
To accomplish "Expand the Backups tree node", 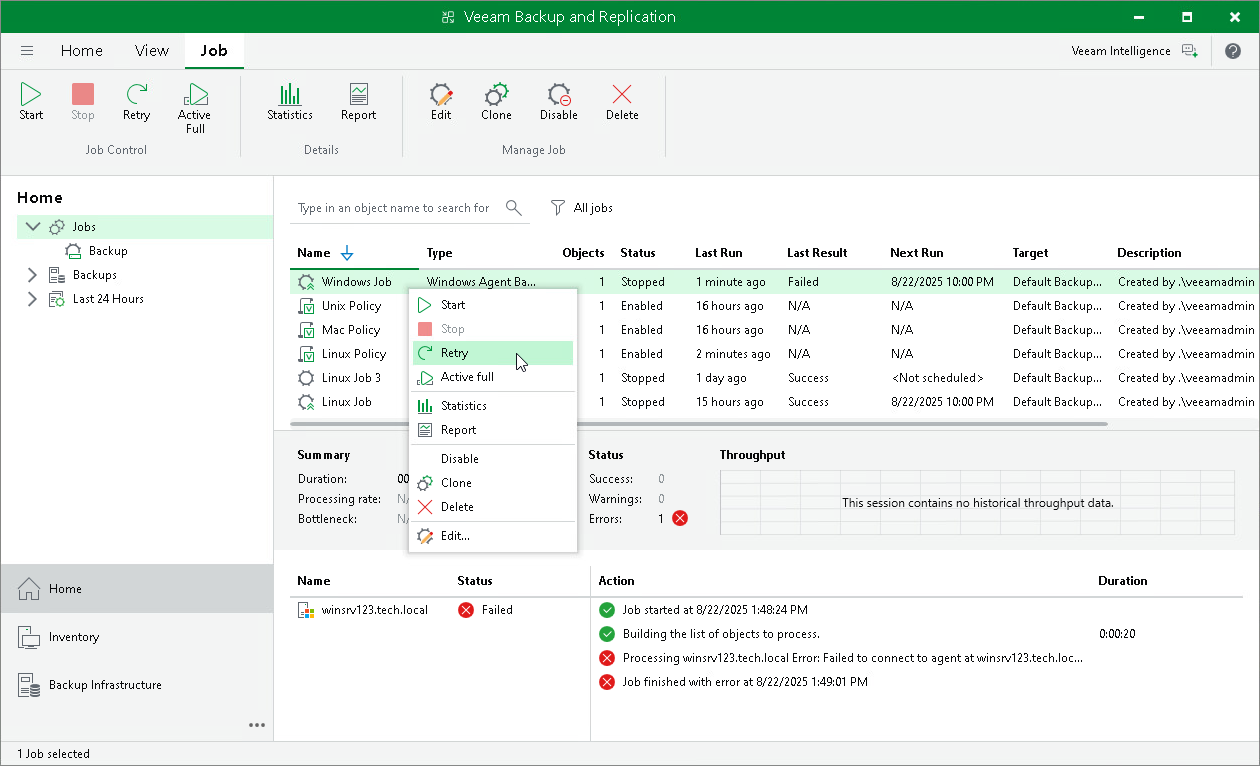I will [x=32, y=275].
